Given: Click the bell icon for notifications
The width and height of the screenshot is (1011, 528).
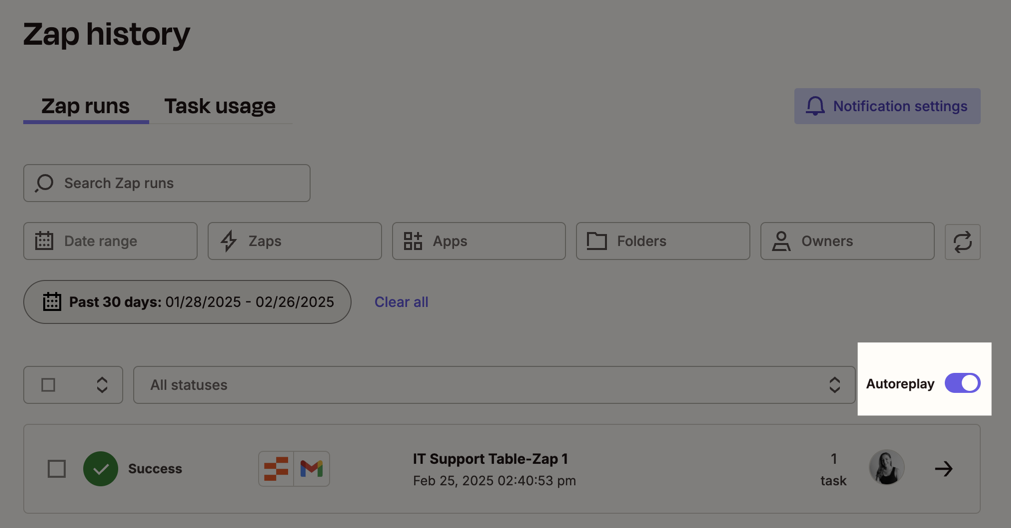Looking at the screenshot, I should point(815,106).
